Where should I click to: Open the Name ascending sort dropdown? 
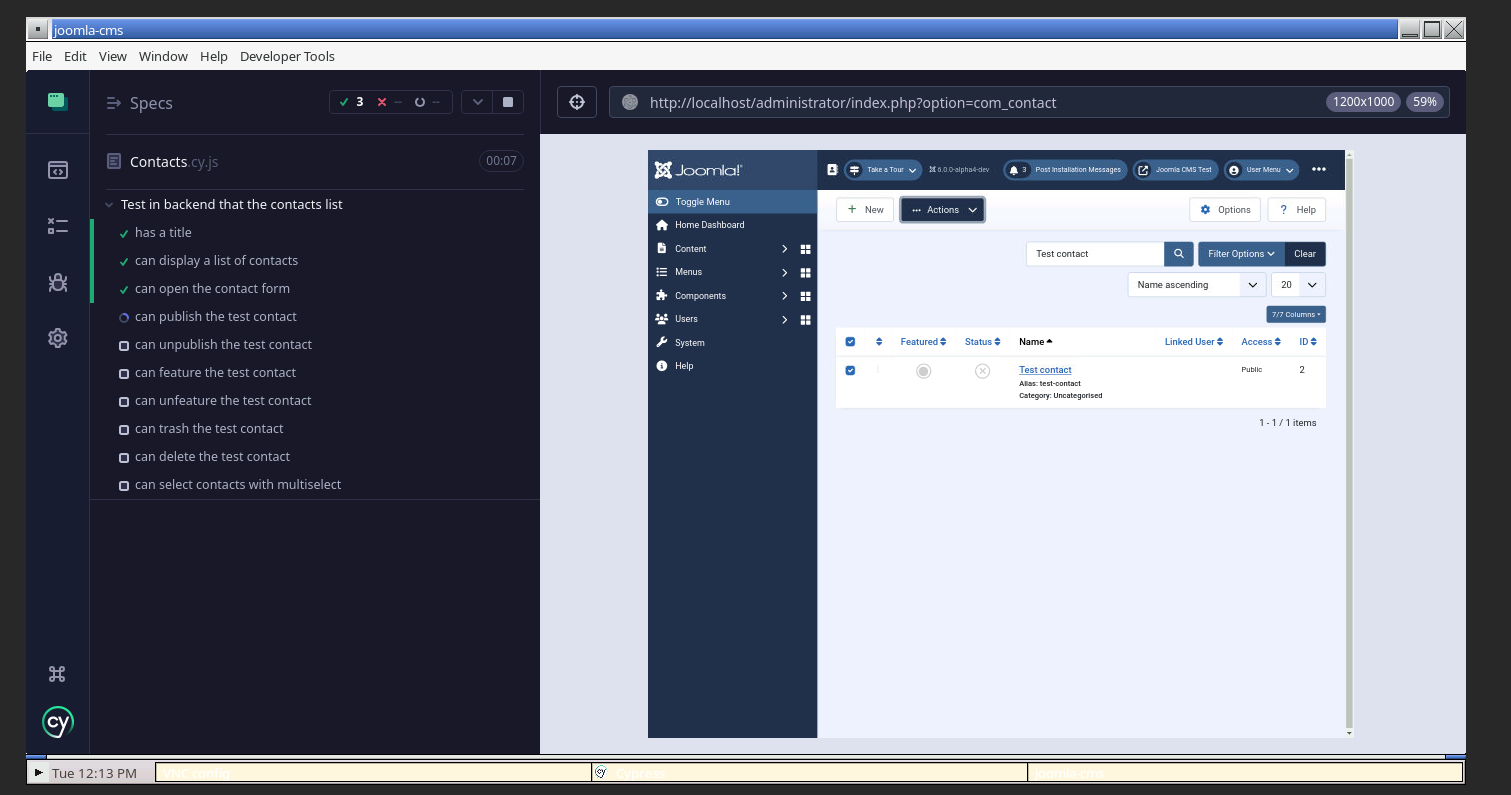point(1196,285)
